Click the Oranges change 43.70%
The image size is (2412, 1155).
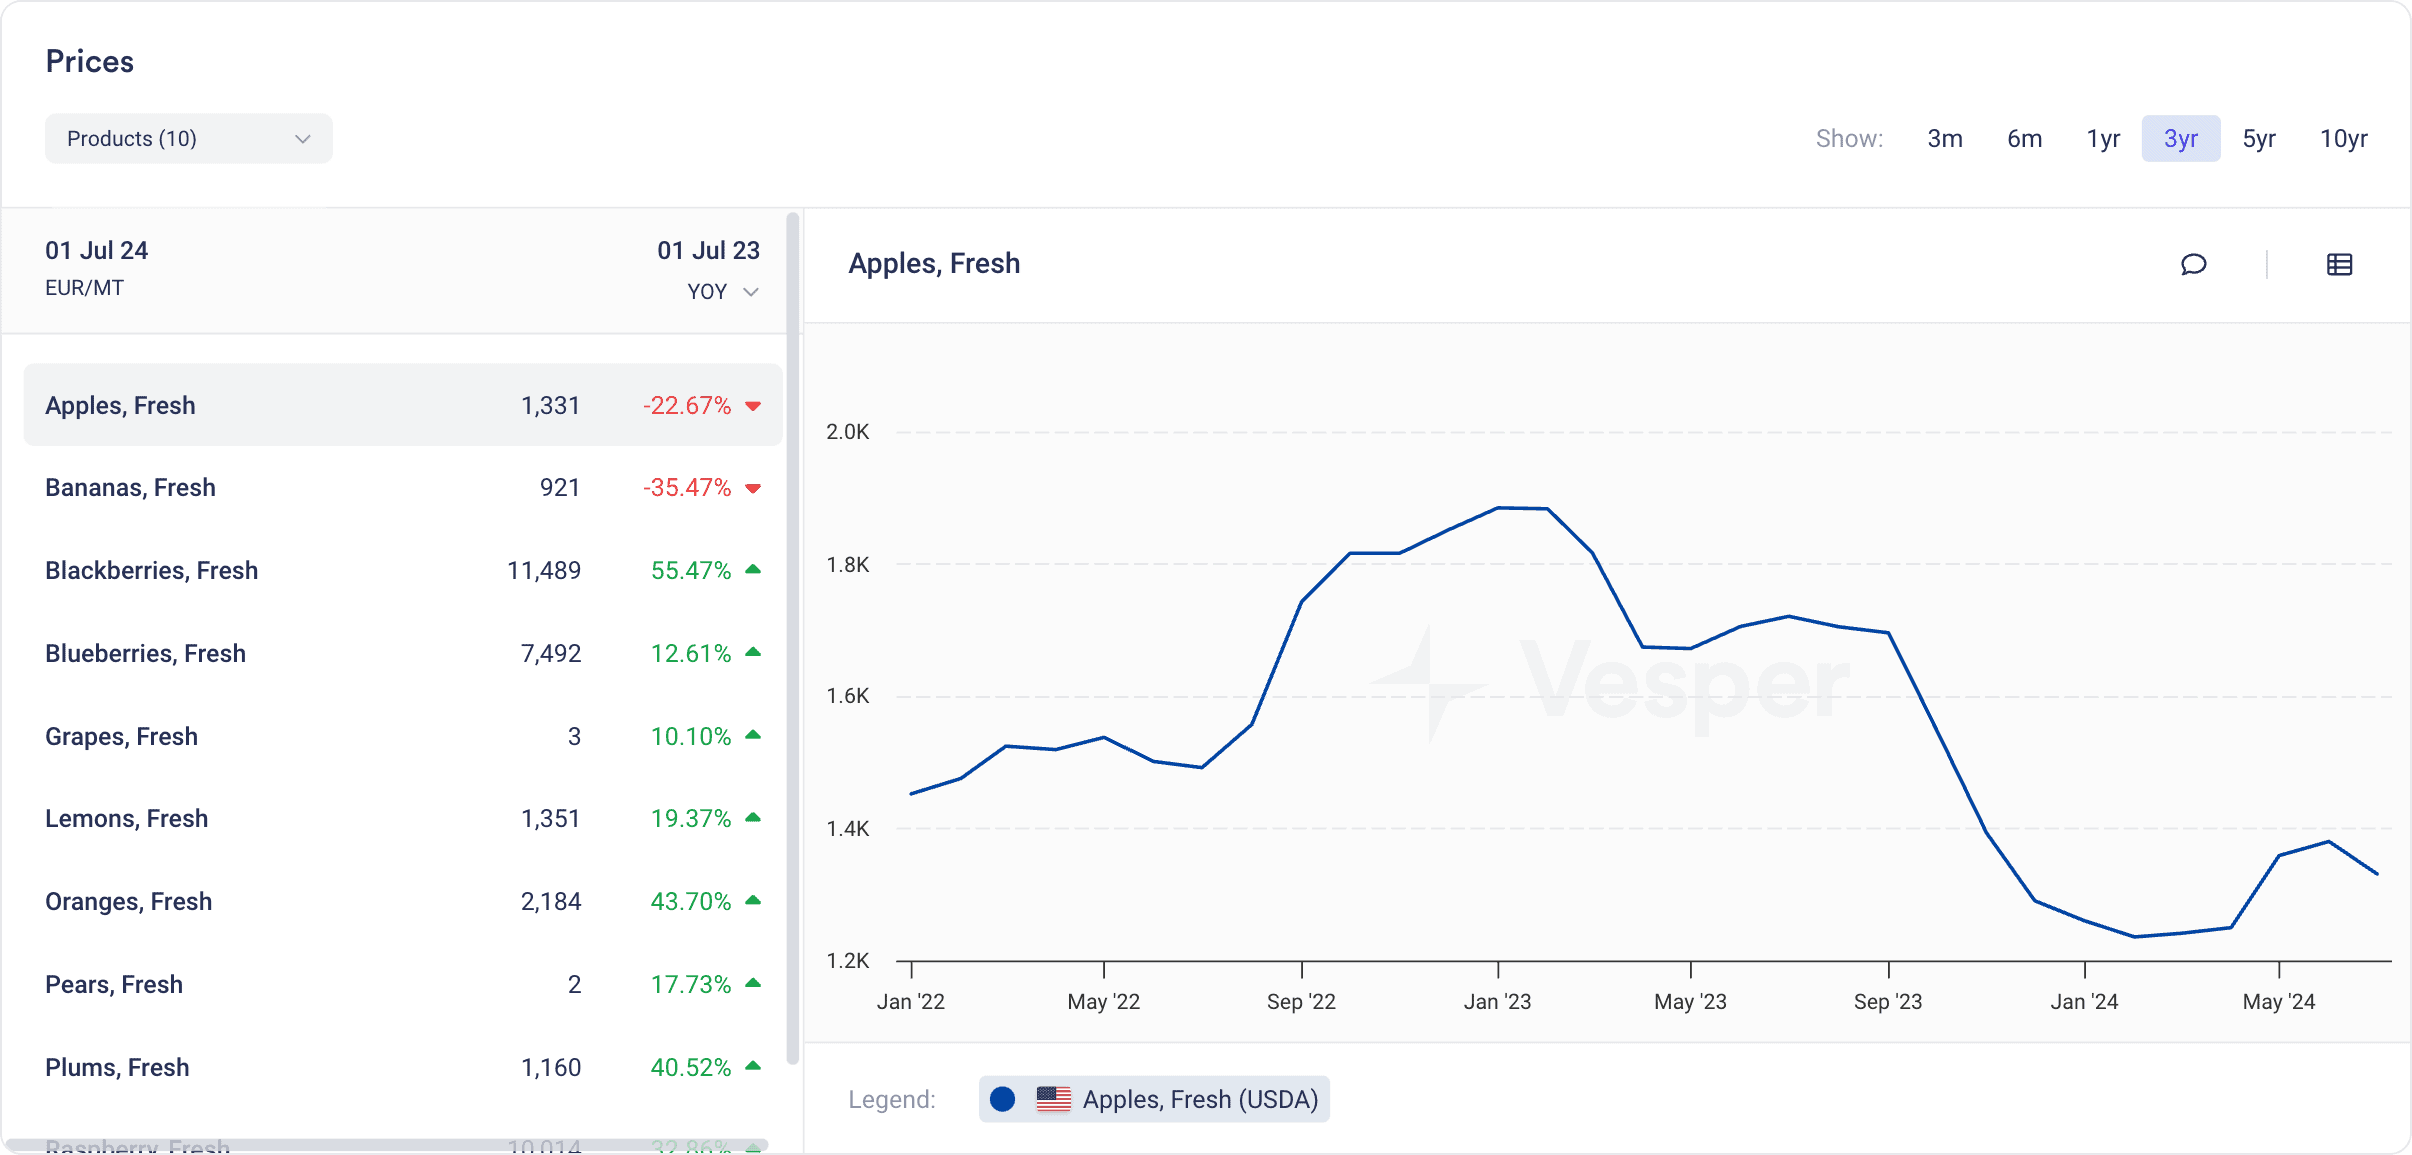coord(691,901)
